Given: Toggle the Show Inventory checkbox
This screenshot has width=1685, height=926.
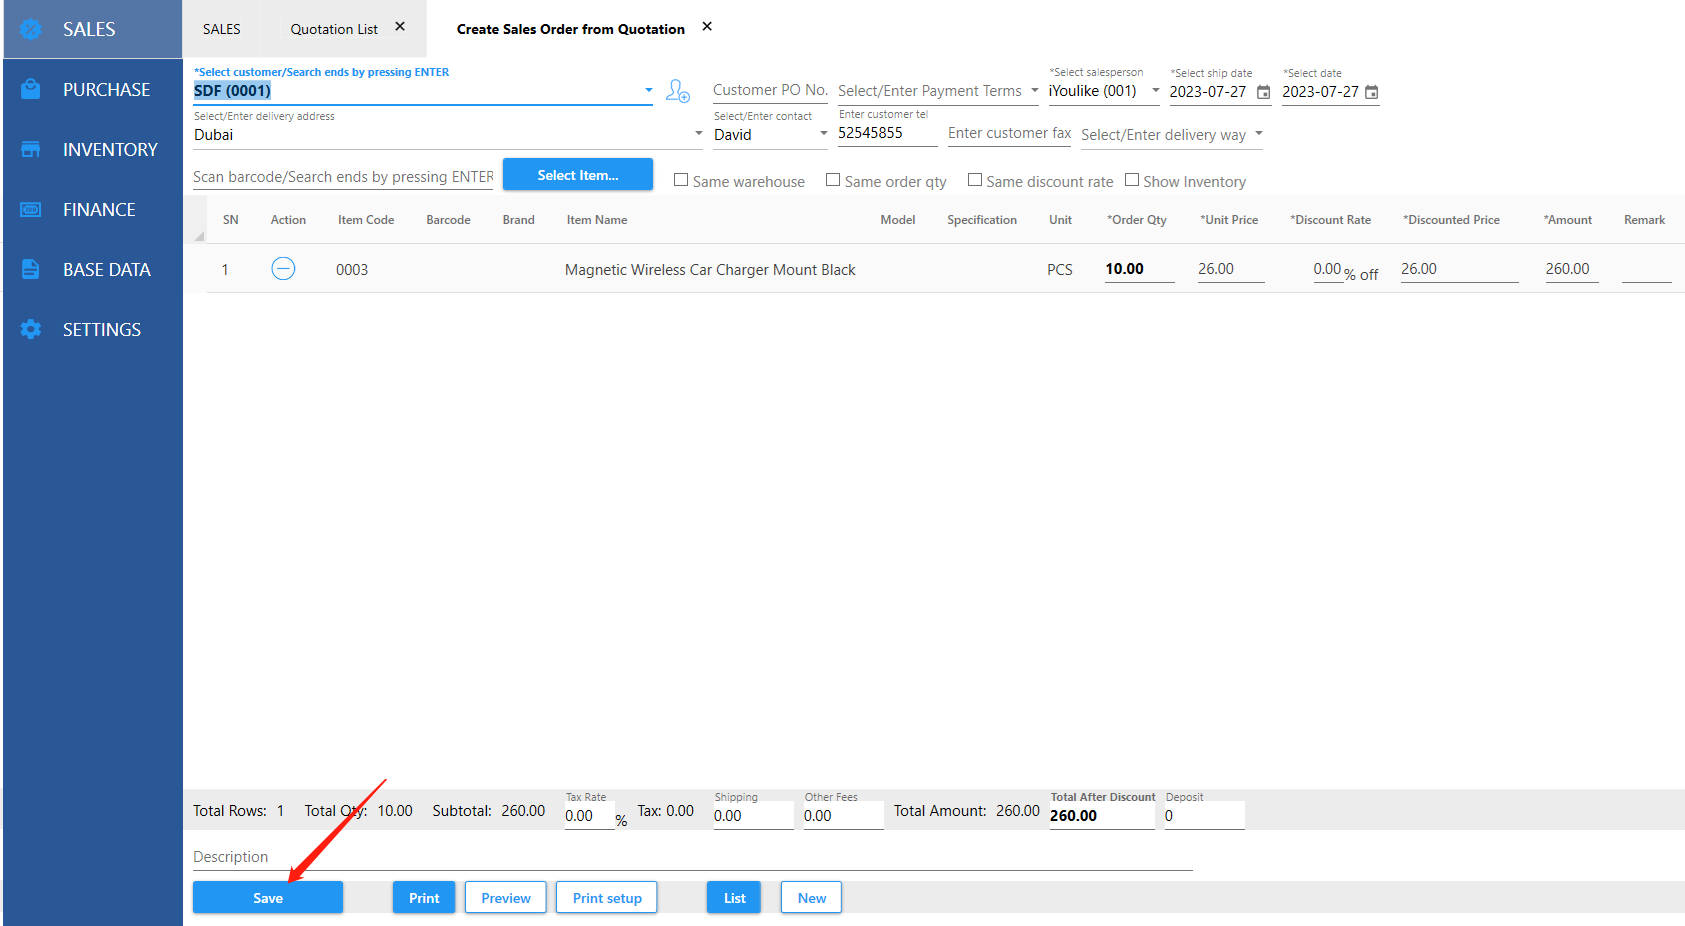Looking at the screenshot, I should click(1132, 180).
